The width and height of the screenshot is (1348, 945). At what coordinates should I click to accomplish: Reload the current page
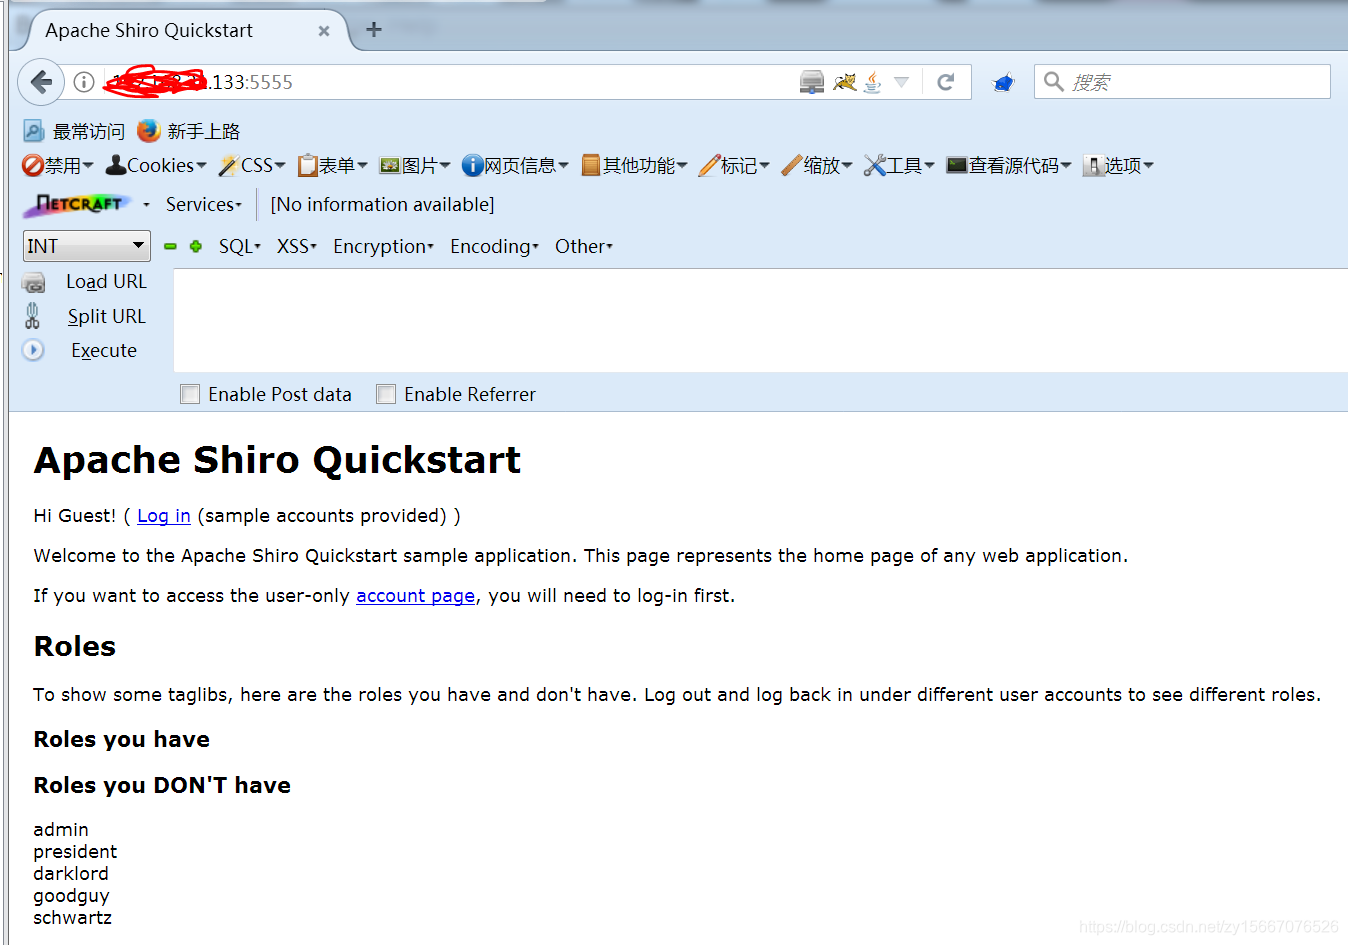click(946, 82)
